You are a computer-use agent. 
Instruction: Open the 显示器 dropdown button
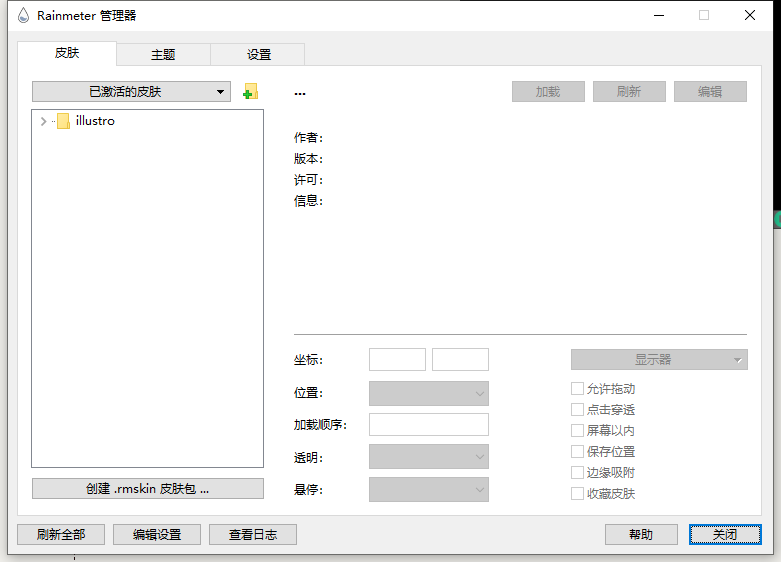(659, 360)
